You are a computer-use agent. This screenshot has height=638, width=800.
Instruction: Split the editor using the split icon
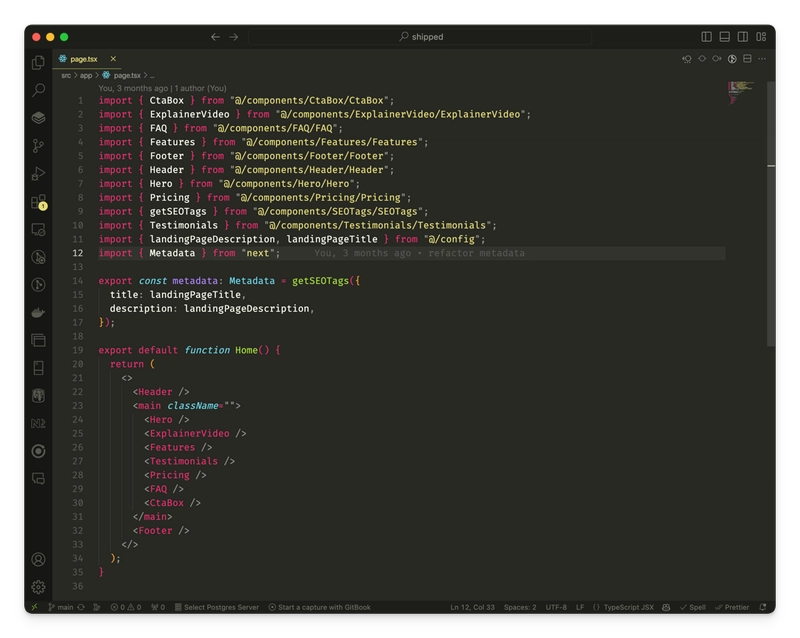747,59
